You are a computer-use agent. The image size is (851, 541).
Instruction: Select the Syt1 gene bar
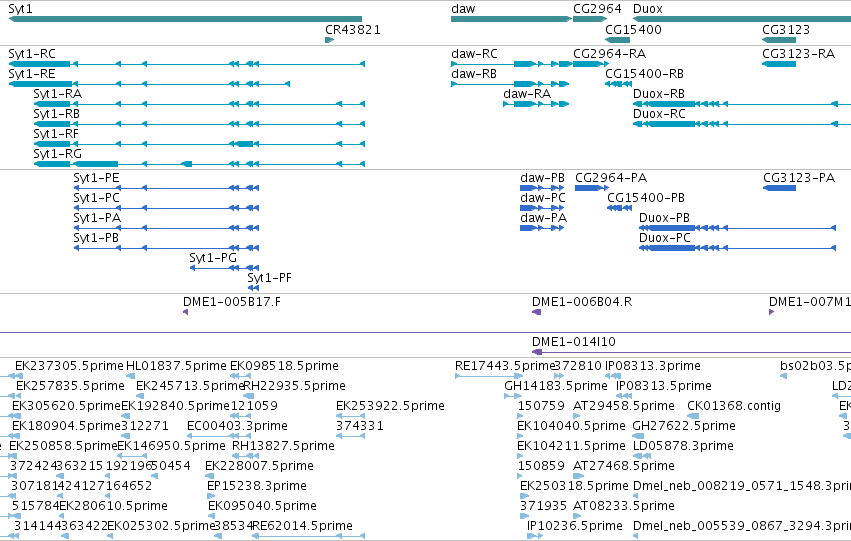pyautogui.click(x=185, y=19)
